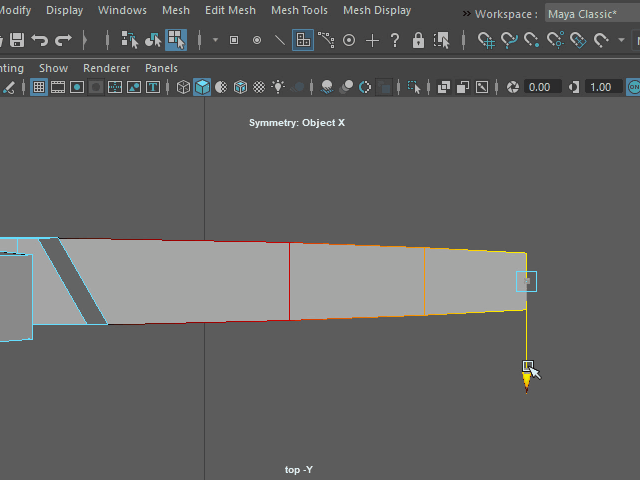The image size is (640, 480).
Task: Select by component type icon
Action: [176, 40]
